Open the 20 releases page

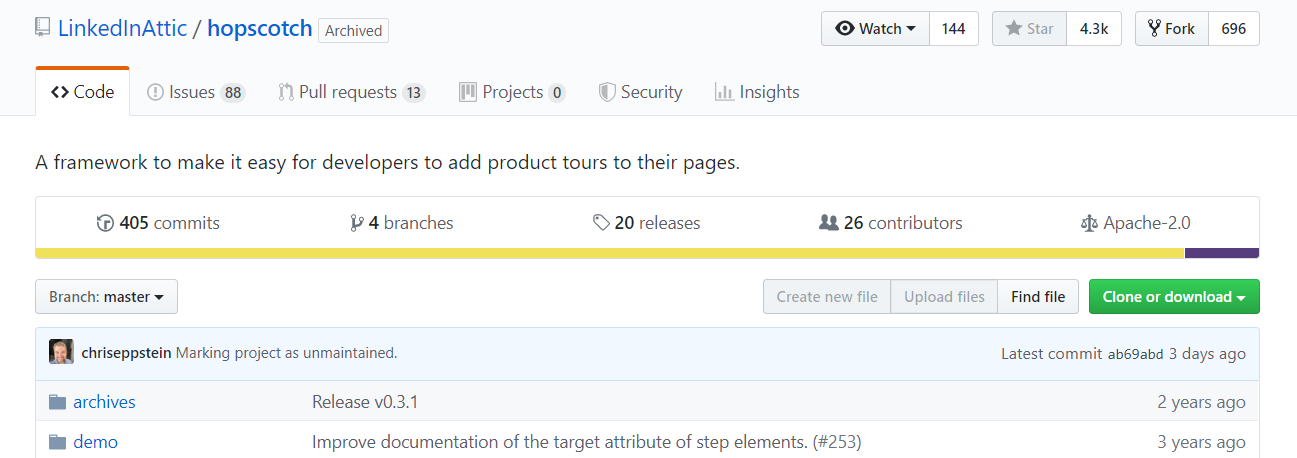pyautogui.click(x=646, y=223)
